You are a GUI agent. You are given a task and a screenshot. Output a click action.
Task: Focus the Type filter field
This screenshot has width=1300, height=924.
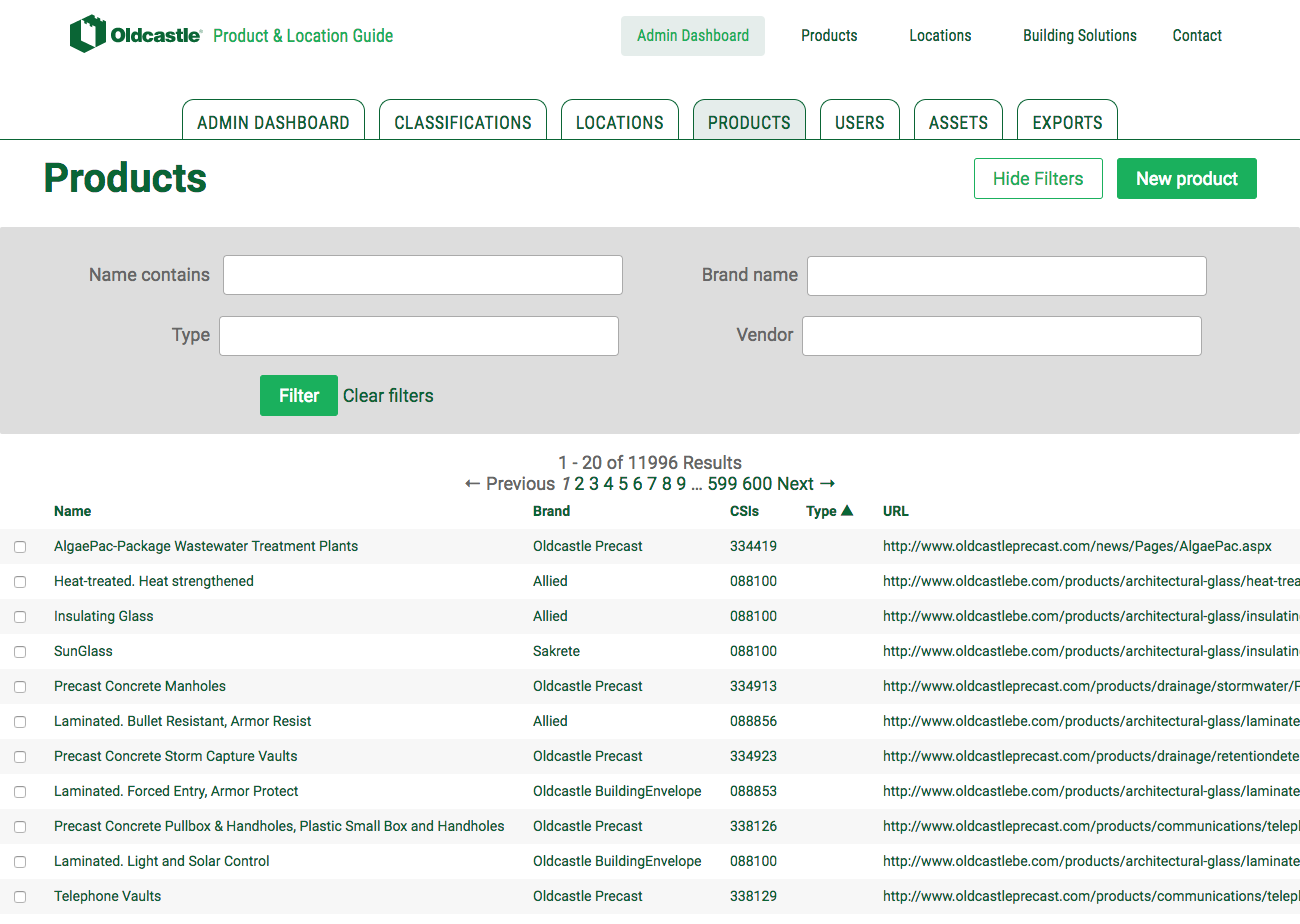point(419,336)
